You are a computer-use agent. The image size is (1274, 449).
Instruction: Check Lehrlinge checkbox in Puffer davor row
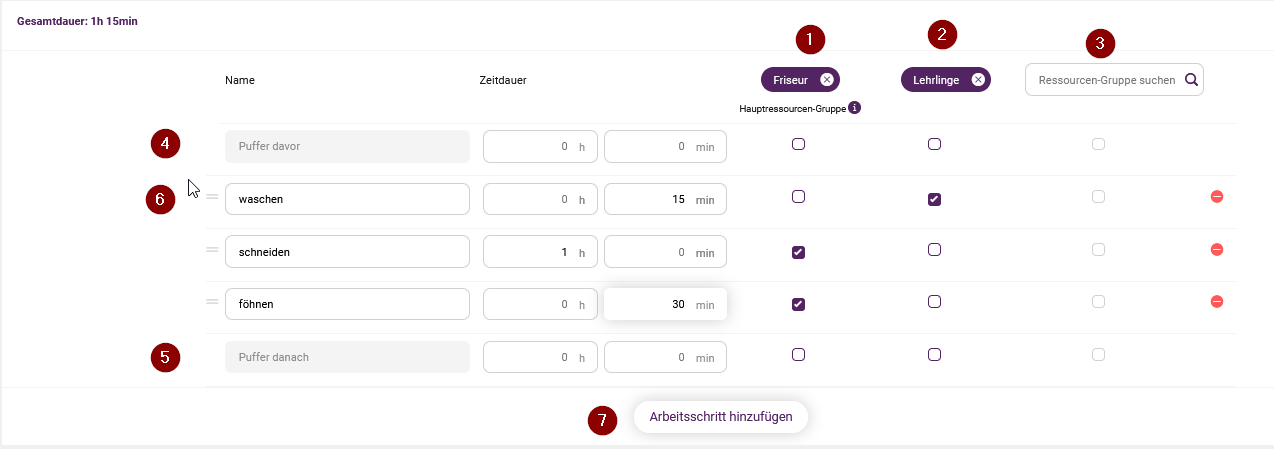pyautogui.click(x=934, y=144)
